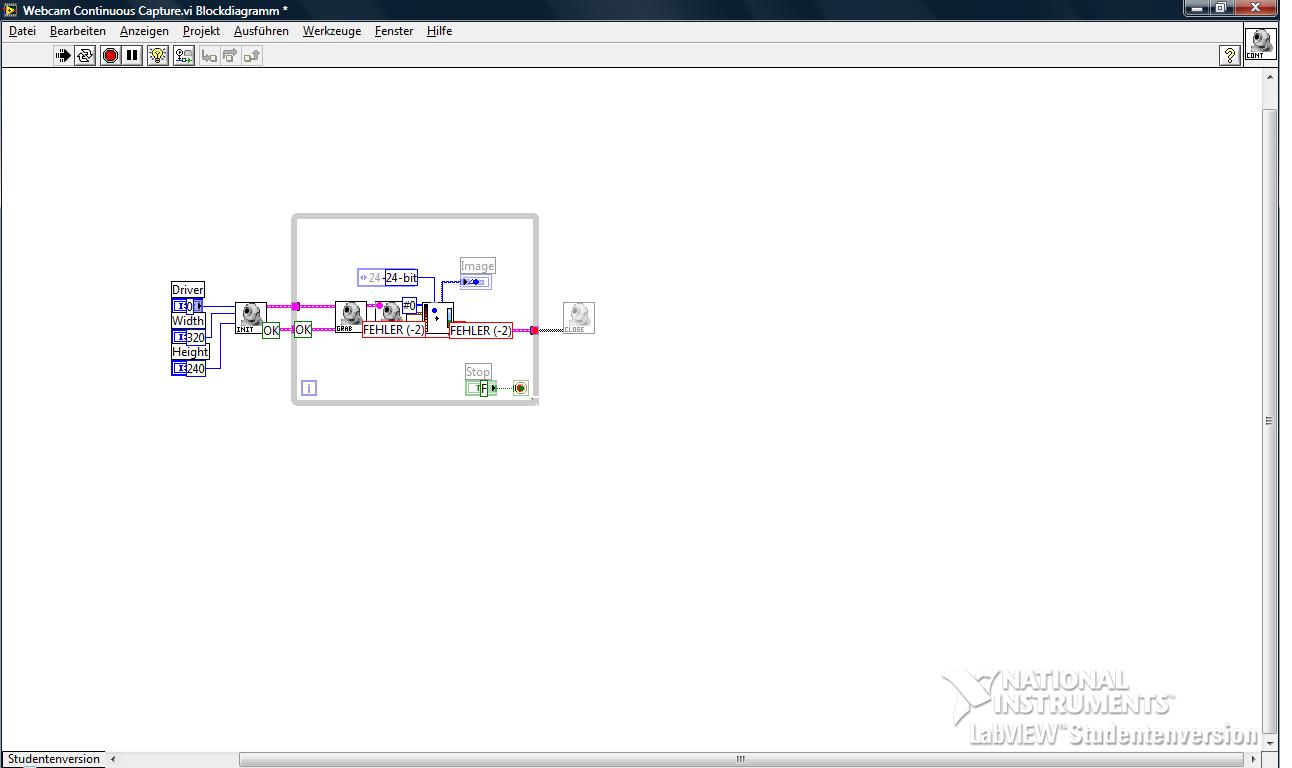Click the OK probe inside the loop
The height and width of the screenshot is (768, 1292).
[x=303, y=330]
